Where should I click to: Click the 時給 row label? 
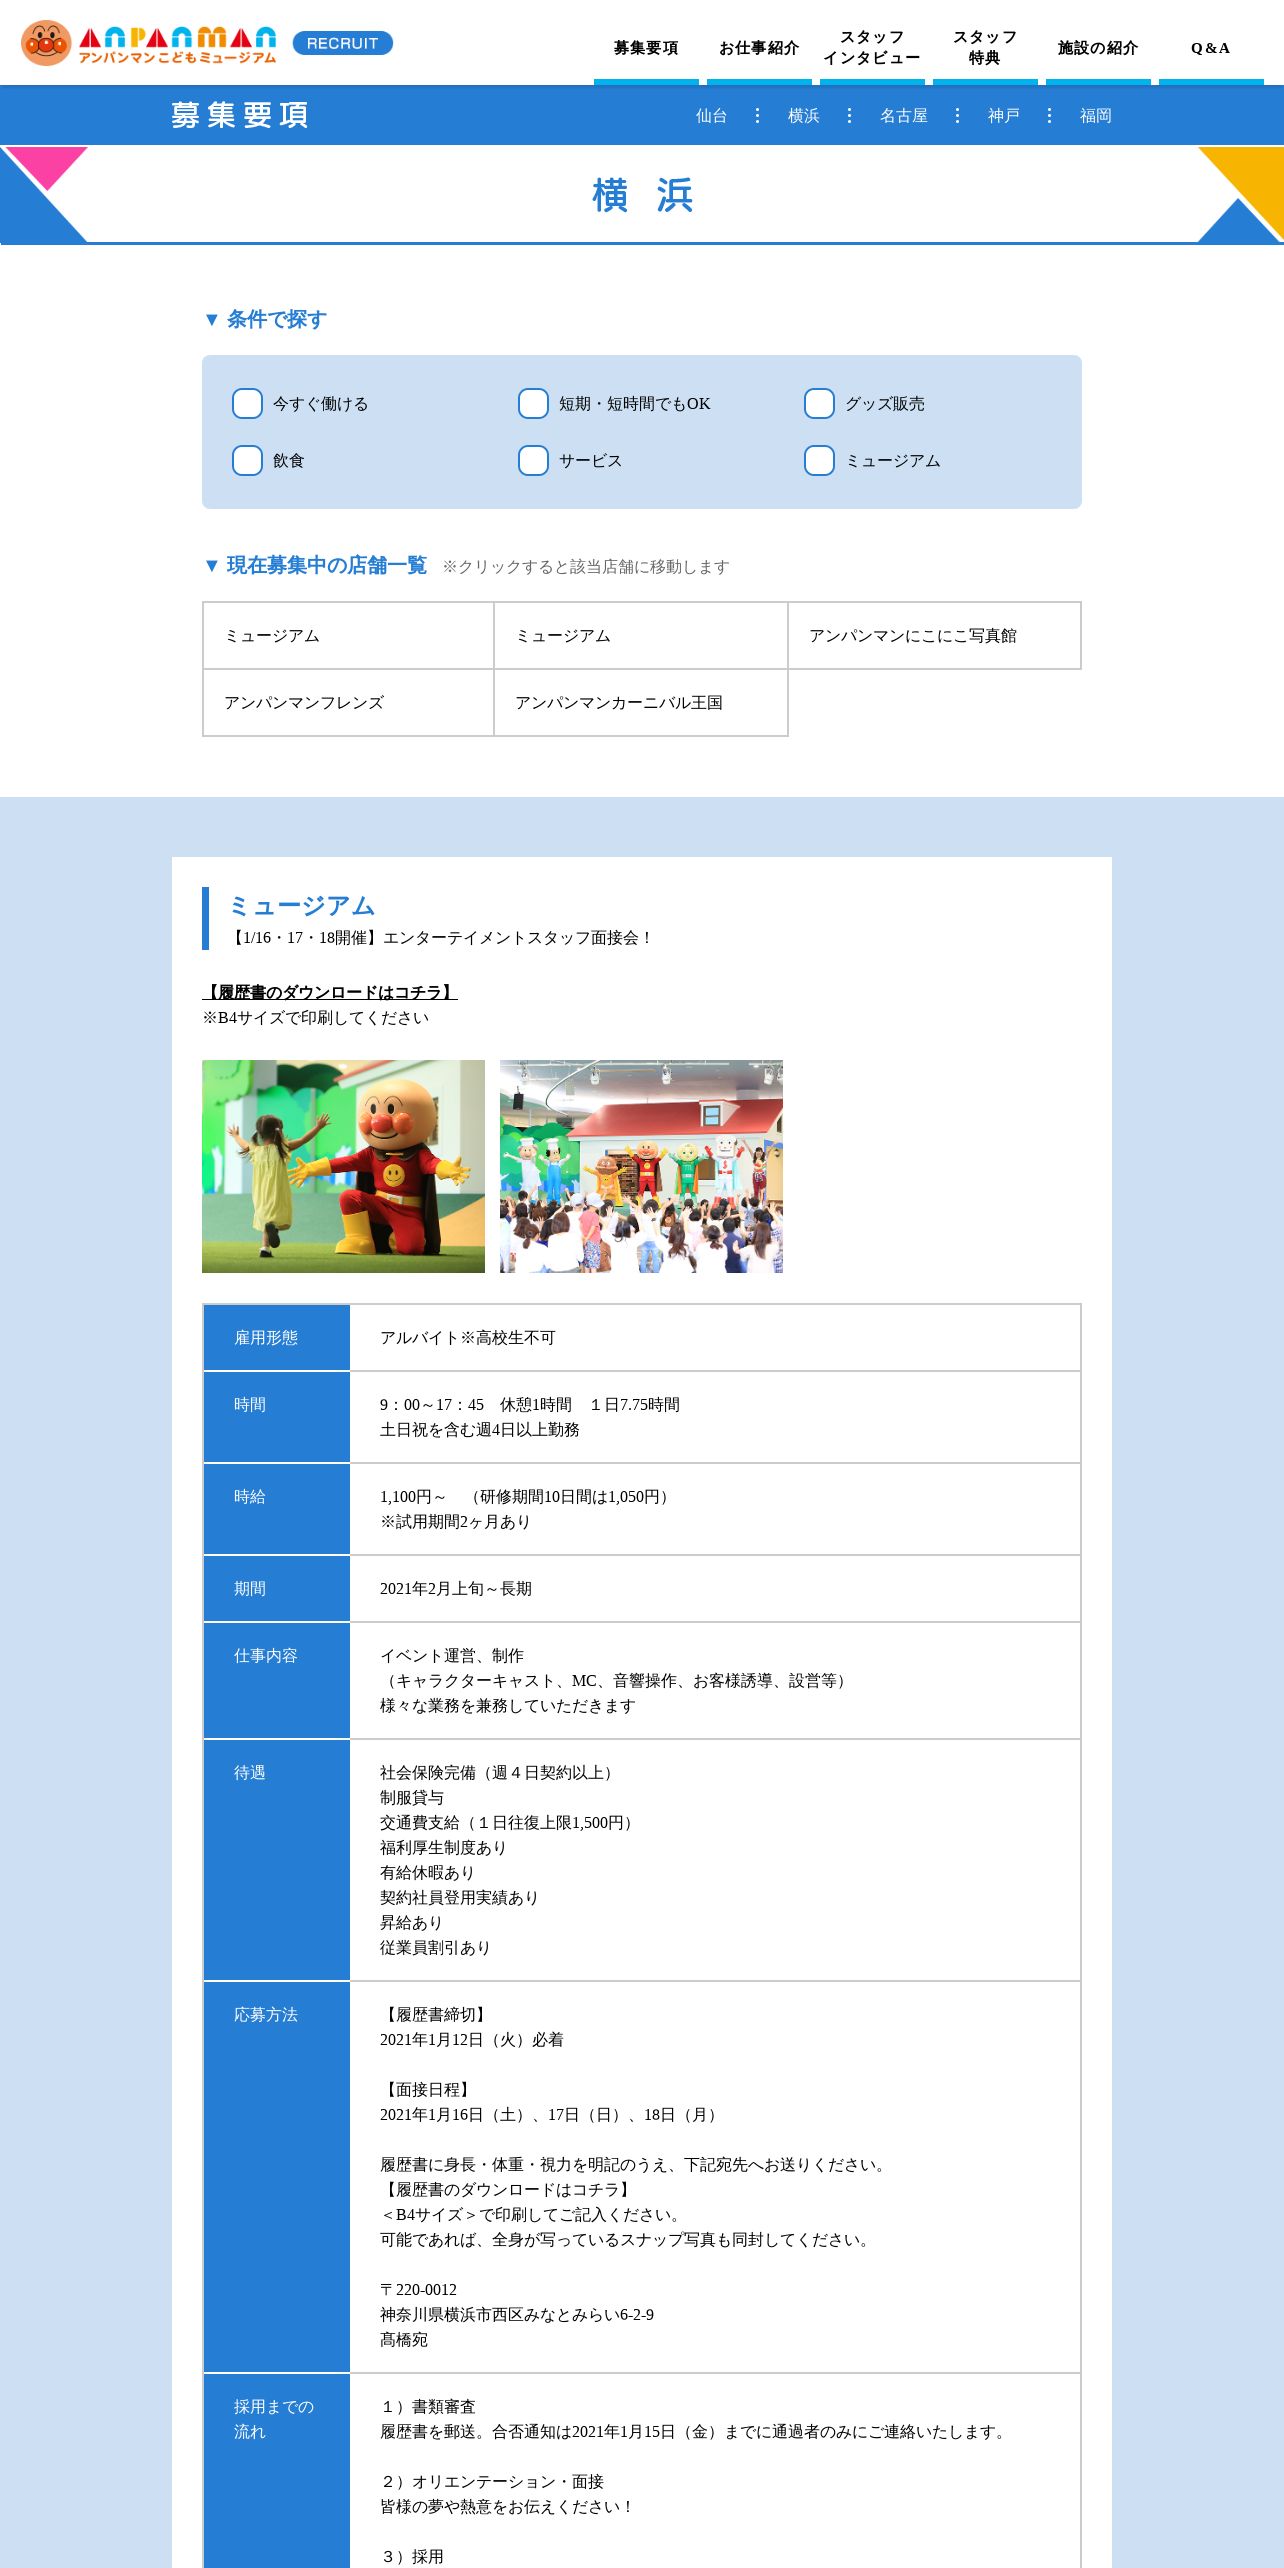[277, 1509]
